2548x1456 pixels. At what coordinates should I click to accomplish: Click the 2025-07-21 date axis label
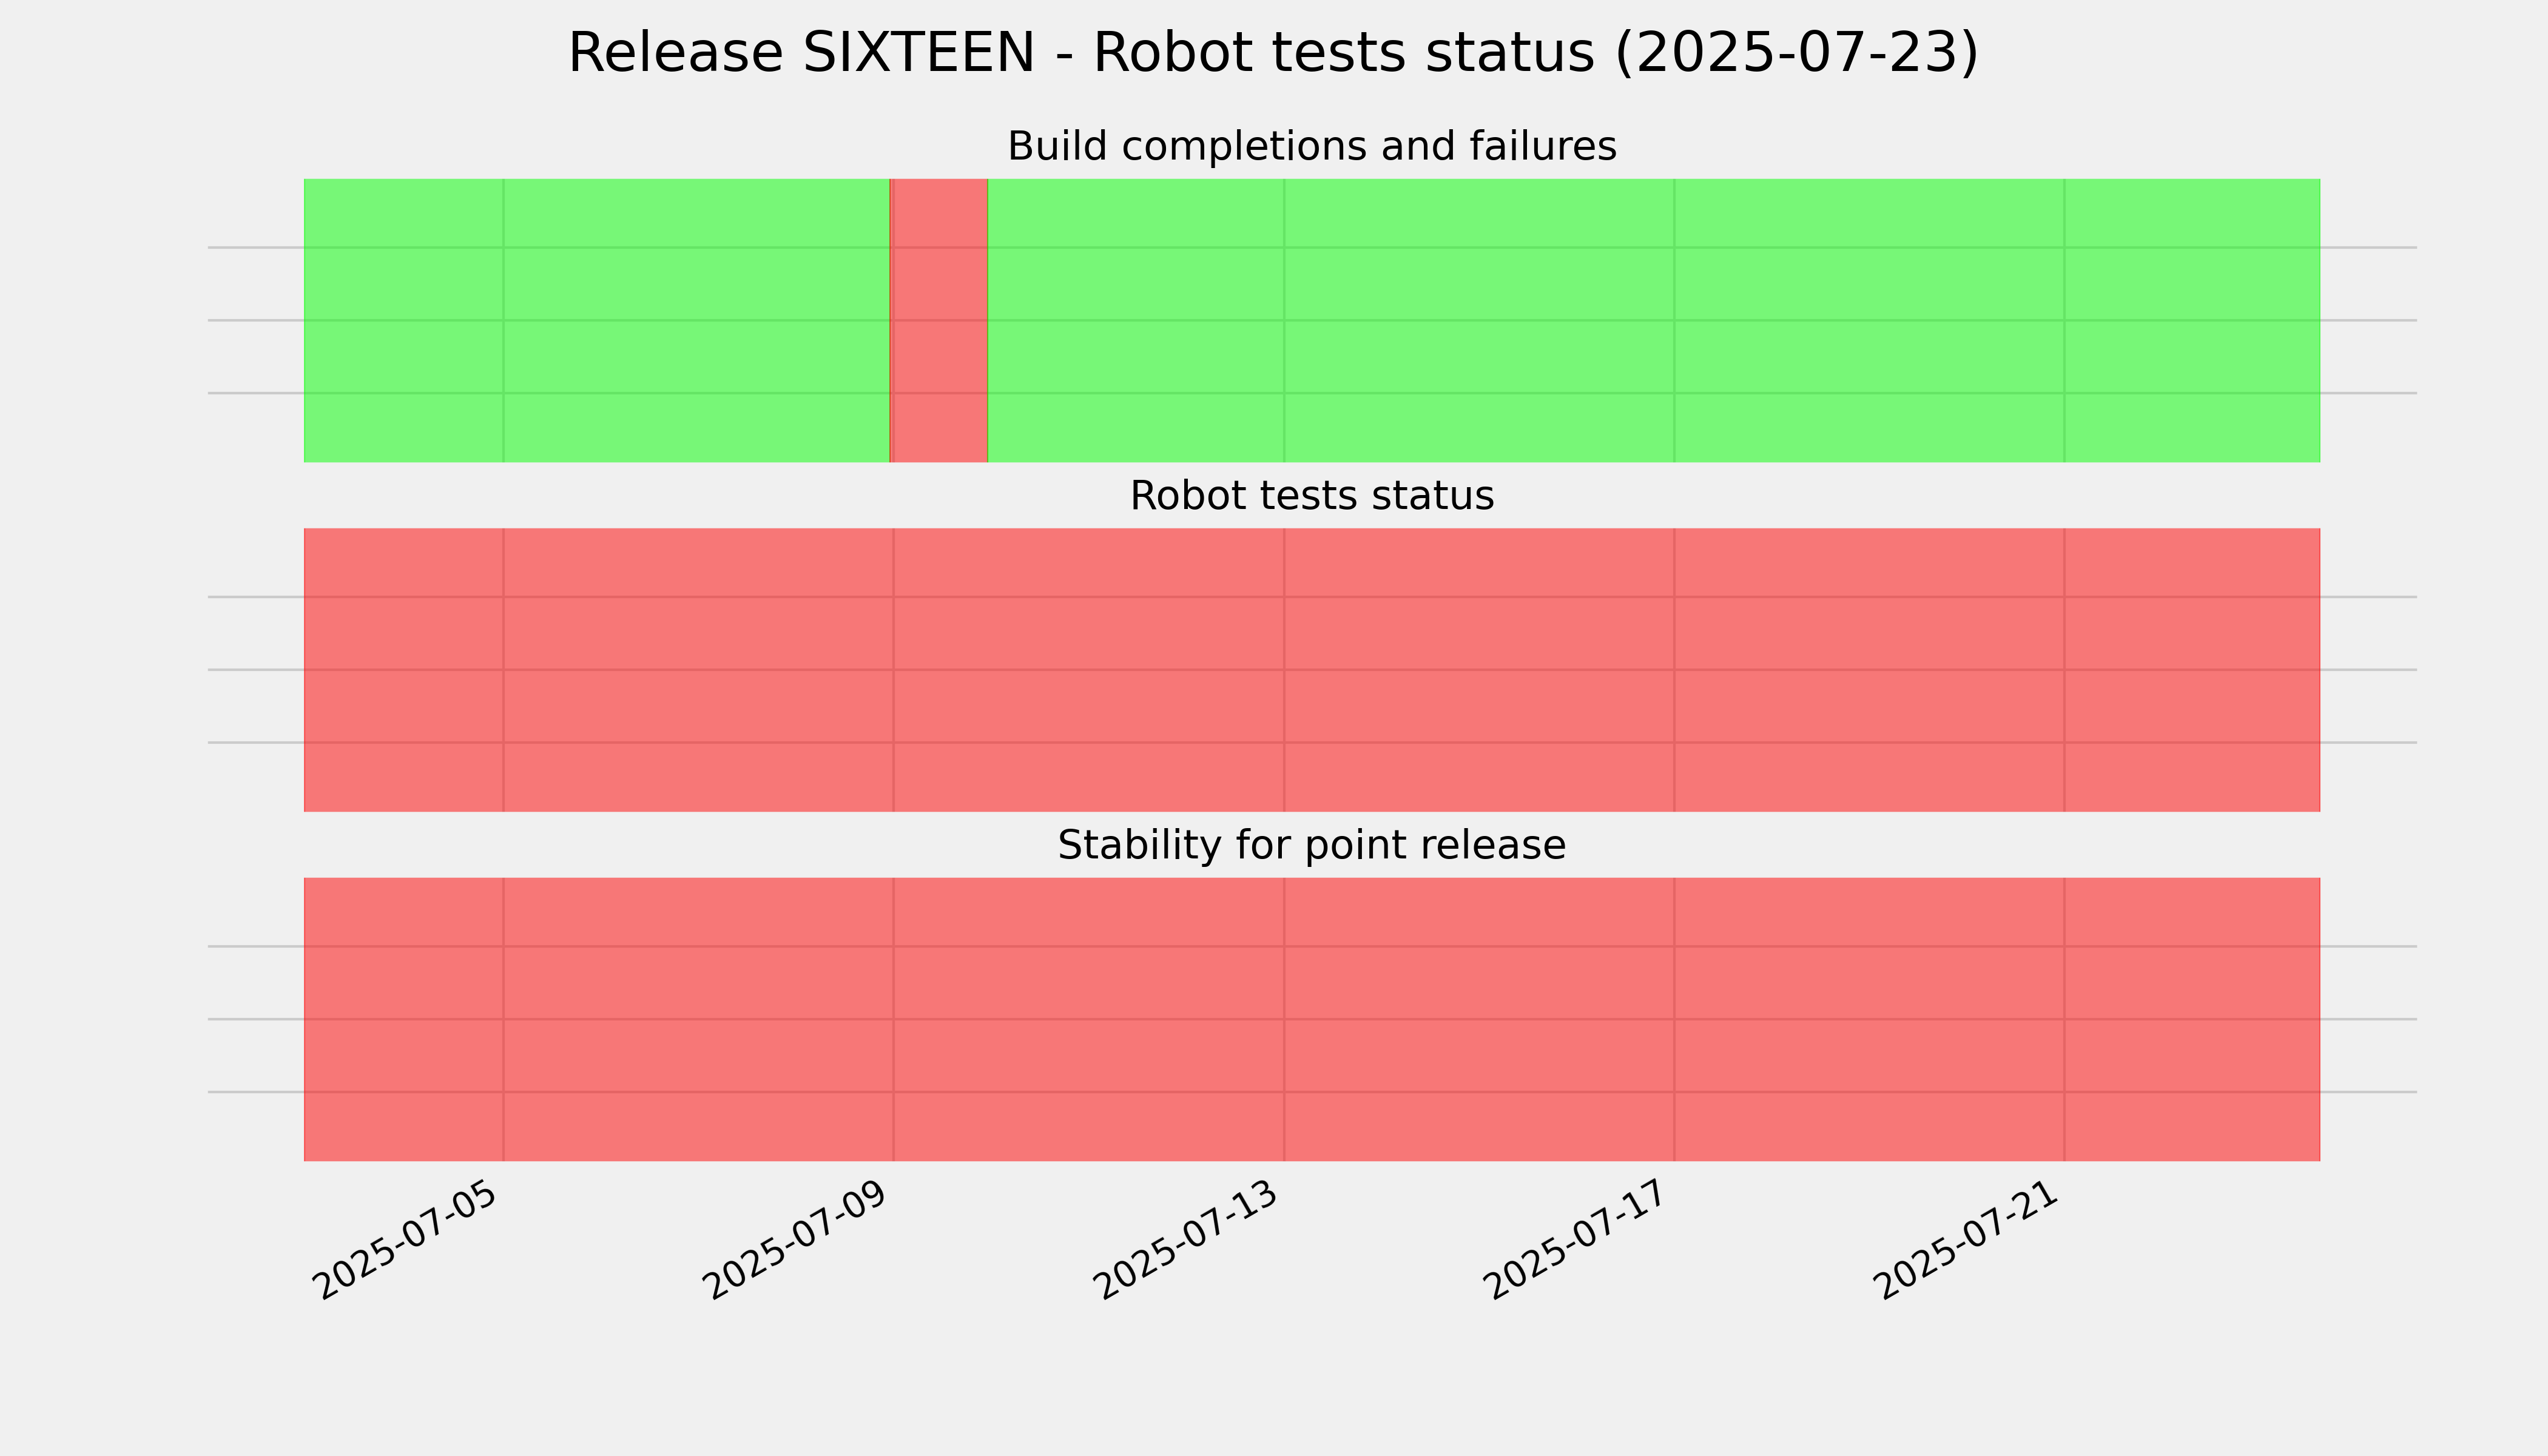1966,1240
